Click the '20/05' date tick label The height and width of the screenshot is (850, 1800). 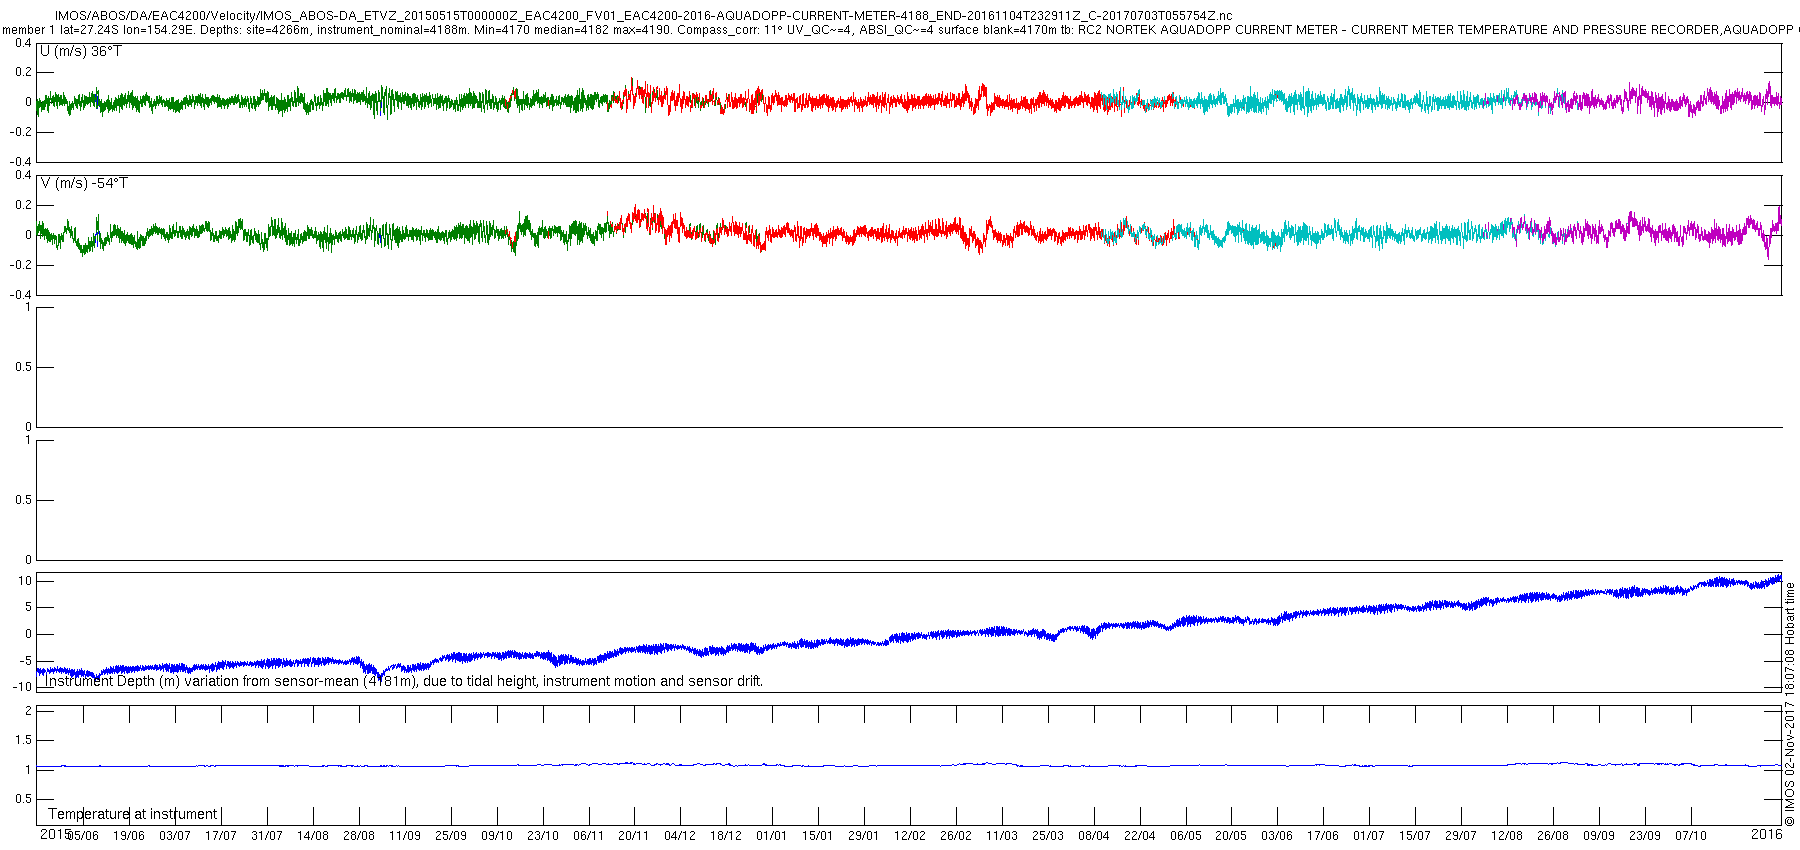(1230, 836)
